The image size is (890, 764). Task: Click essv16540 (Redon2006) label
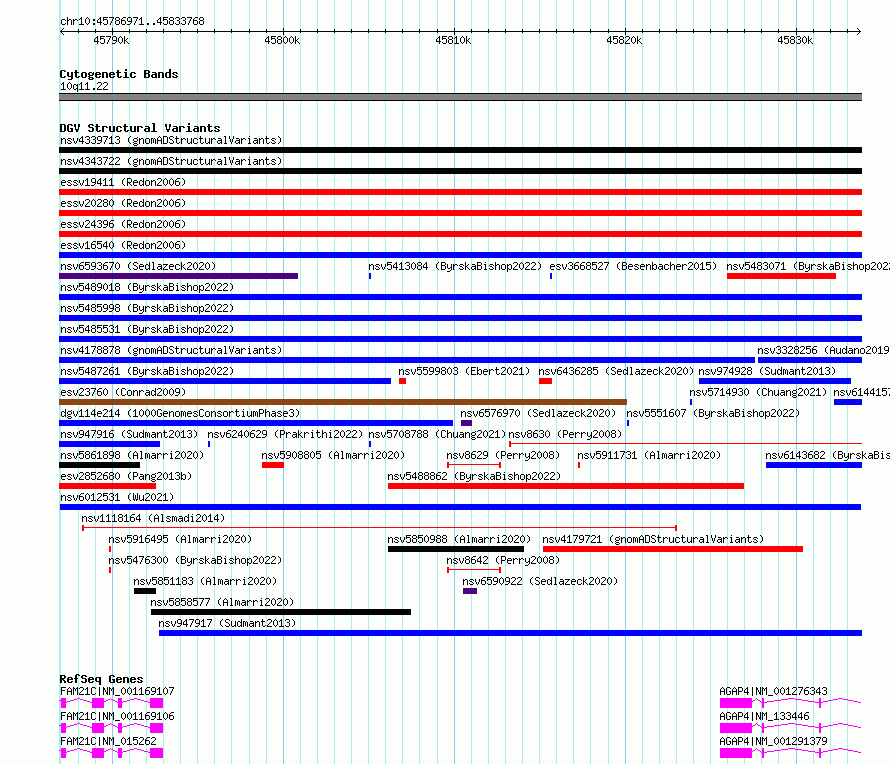[123, 245]
